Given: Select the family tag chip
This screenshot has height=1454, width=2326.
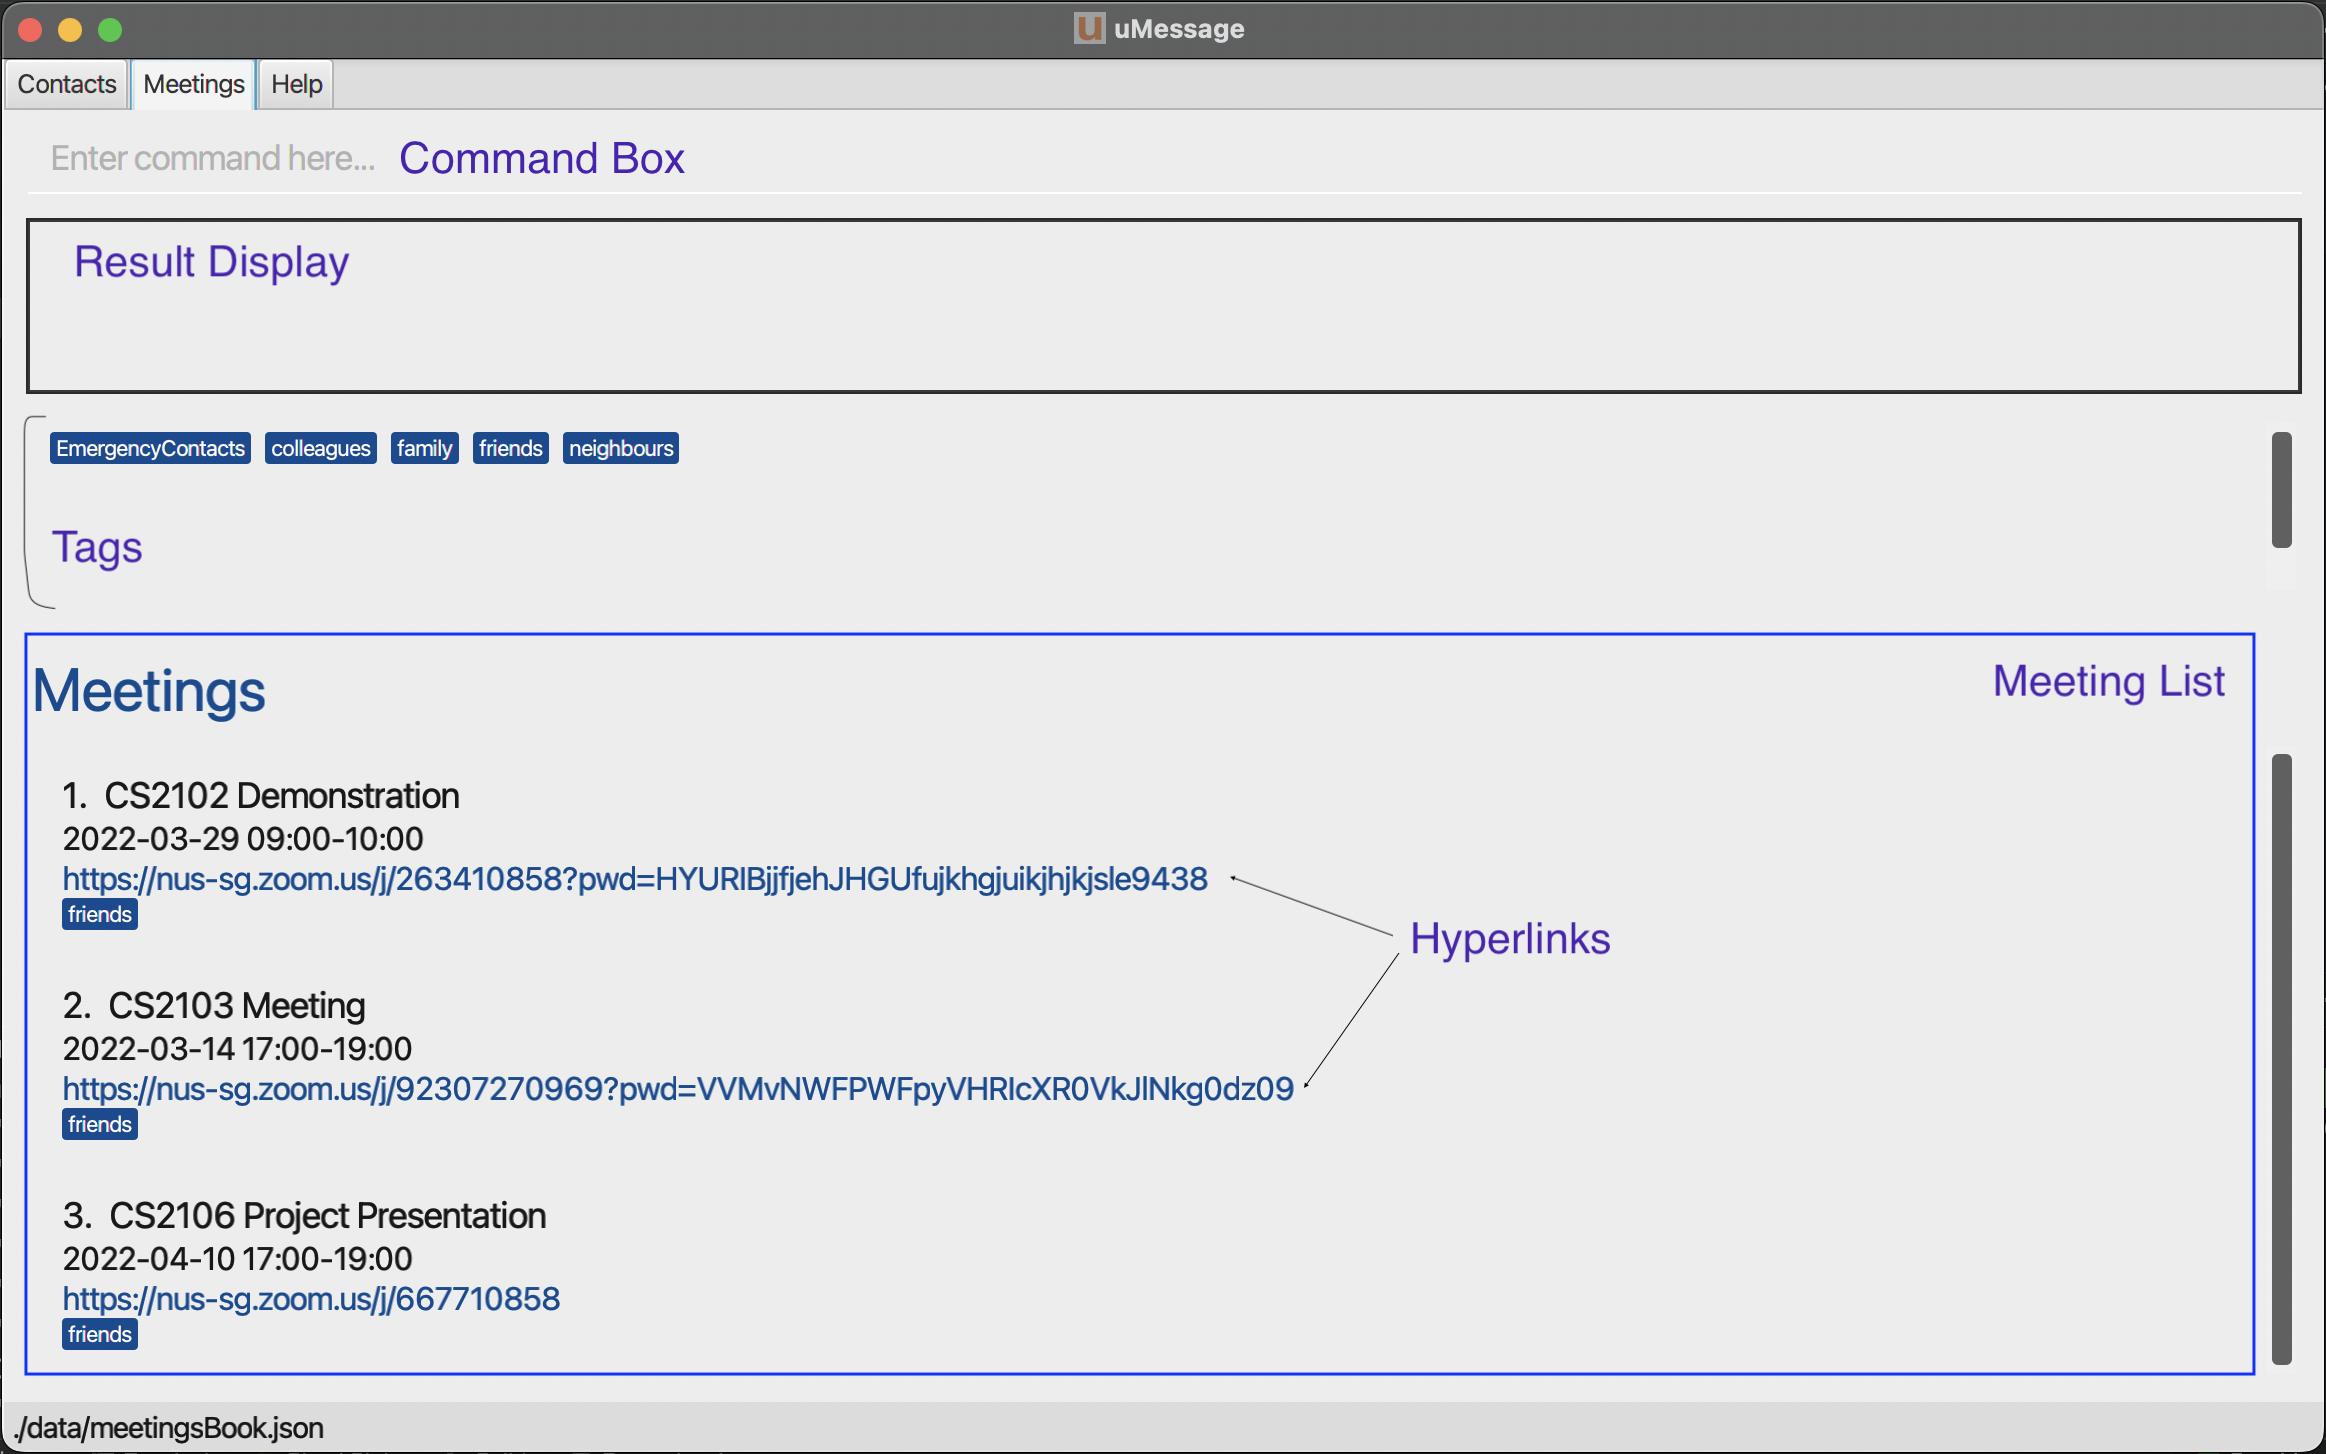Looking at the screenshot, I should 424,448.
